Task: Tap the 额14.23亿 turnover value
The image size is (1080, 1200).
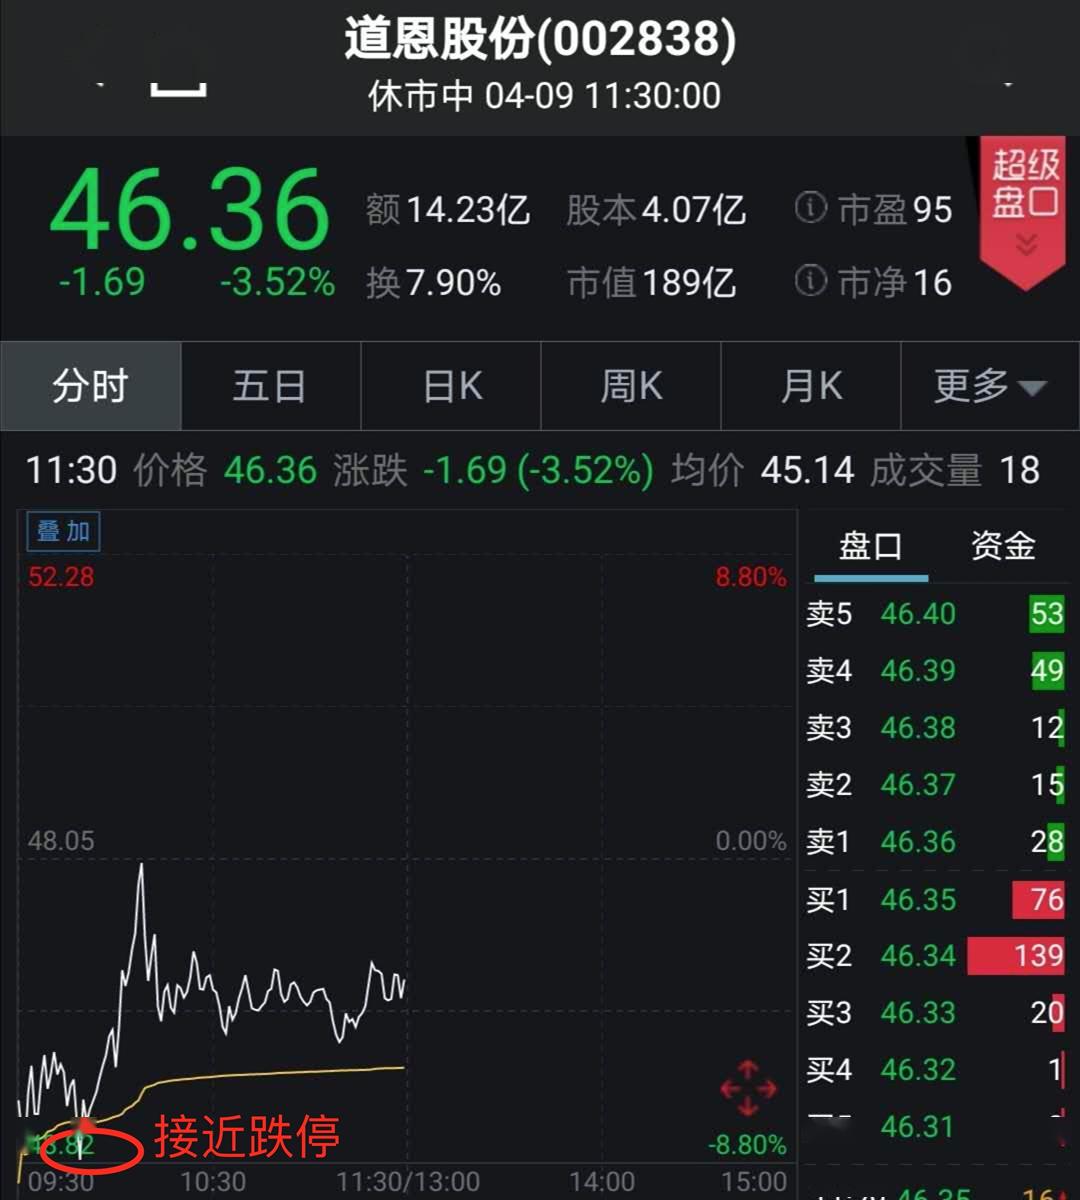Action: click(448, 210)
